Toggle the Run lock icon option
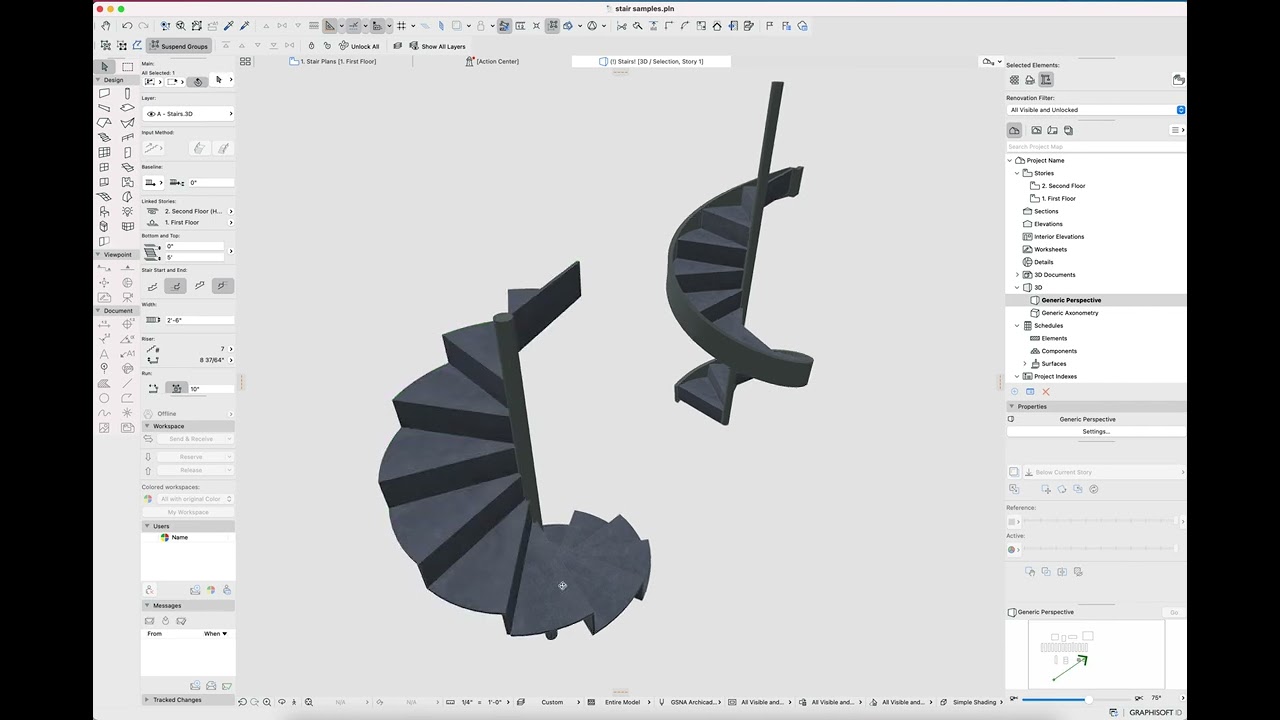 (x=176, y=388)
